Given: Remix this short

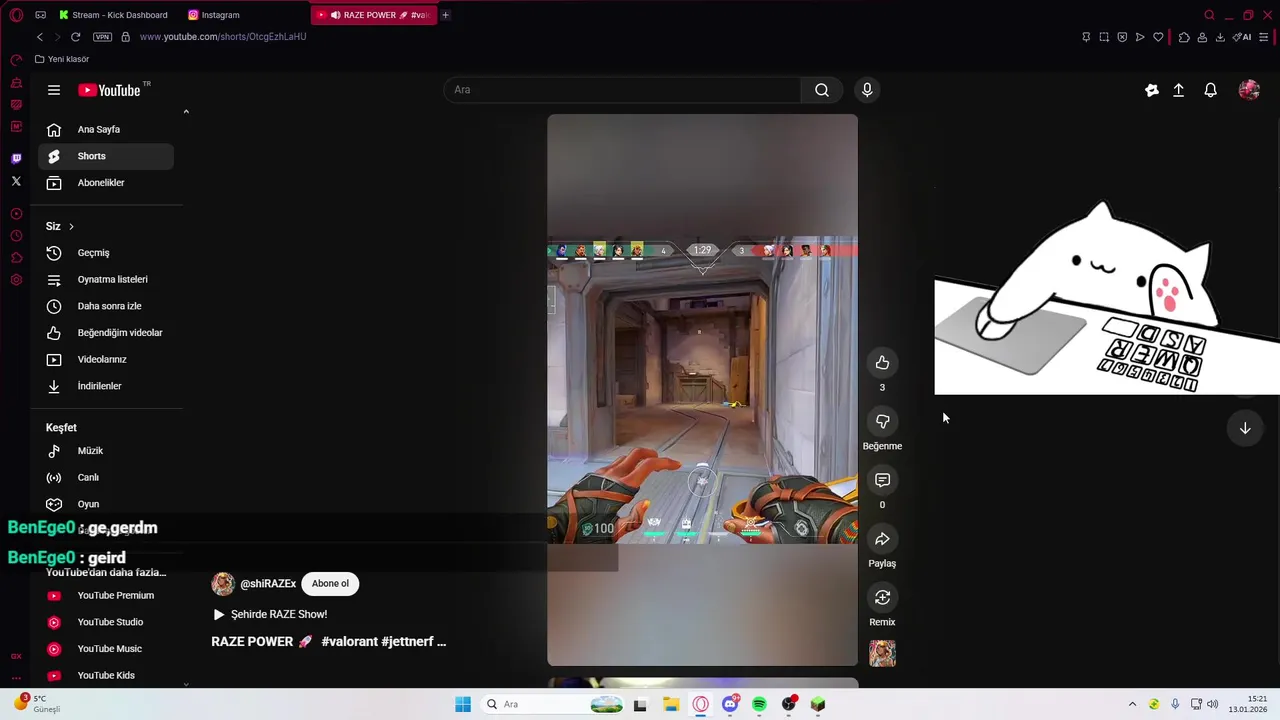Looking at the screenshot, I should coord(882,598).
